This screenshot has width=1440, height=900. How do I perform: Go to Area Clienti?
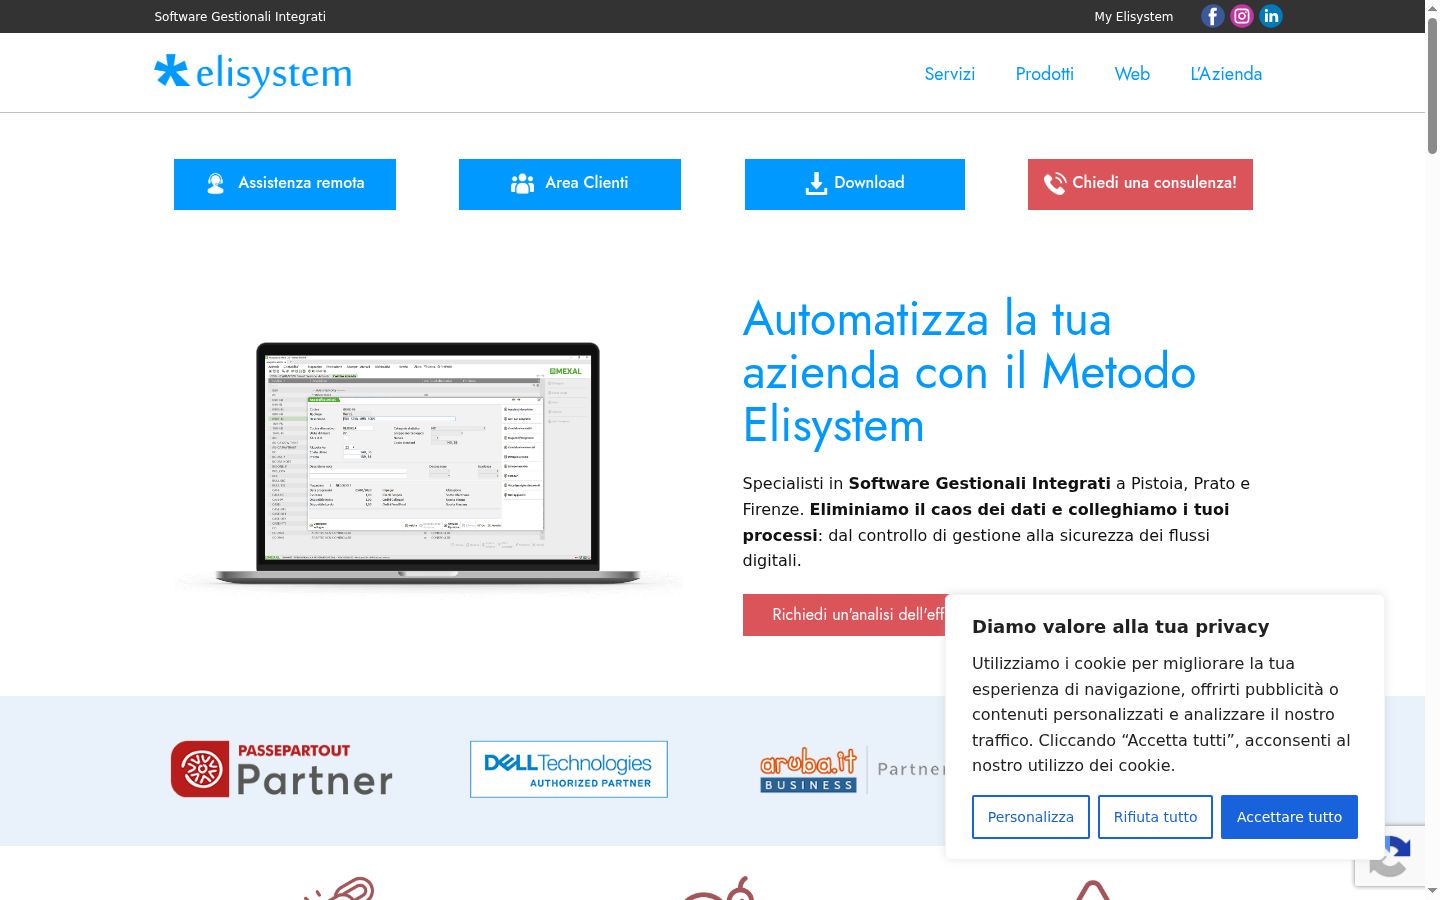[x=570, y=184]
